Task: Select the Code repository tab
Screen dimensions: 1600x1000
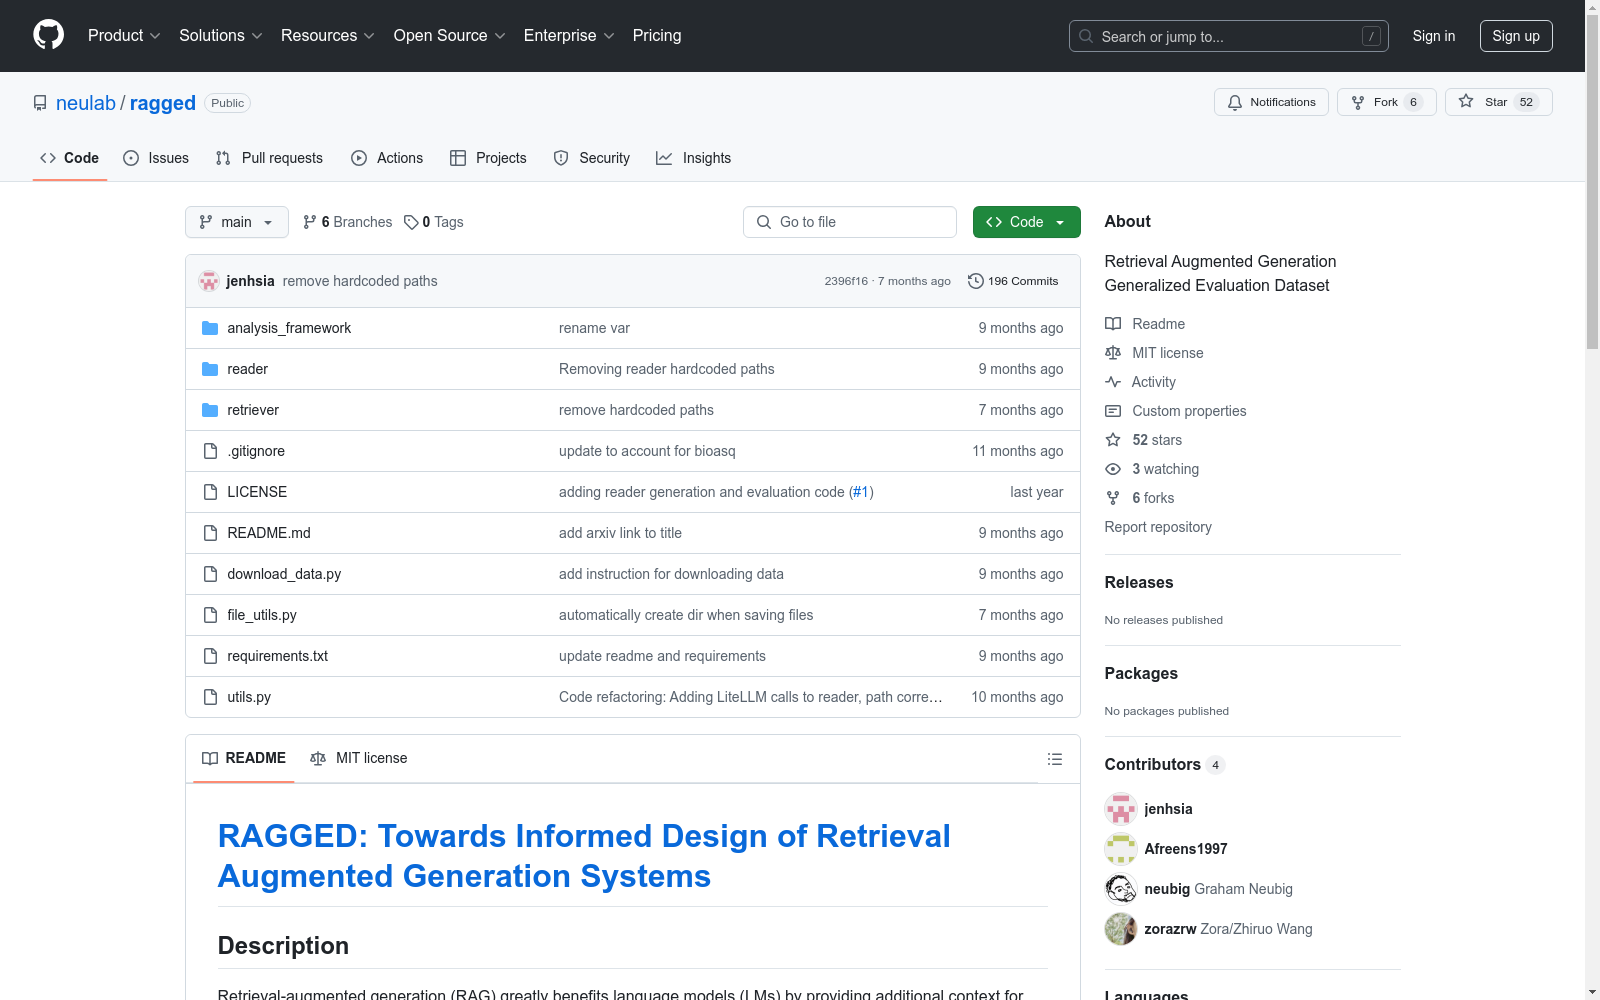Action: [x=70, y=158]
